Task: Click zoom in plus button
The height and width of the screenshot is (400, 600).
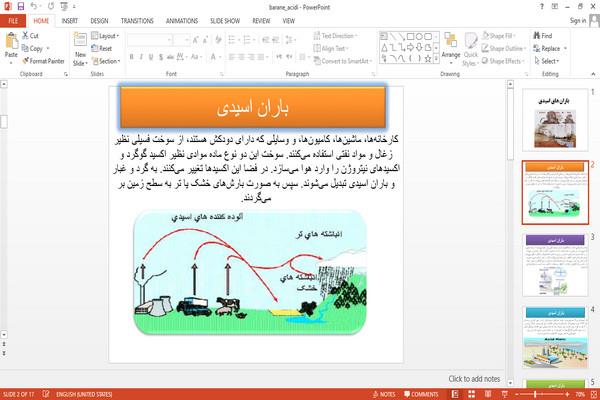Action: pyautogui.click(x=567, y=394)
